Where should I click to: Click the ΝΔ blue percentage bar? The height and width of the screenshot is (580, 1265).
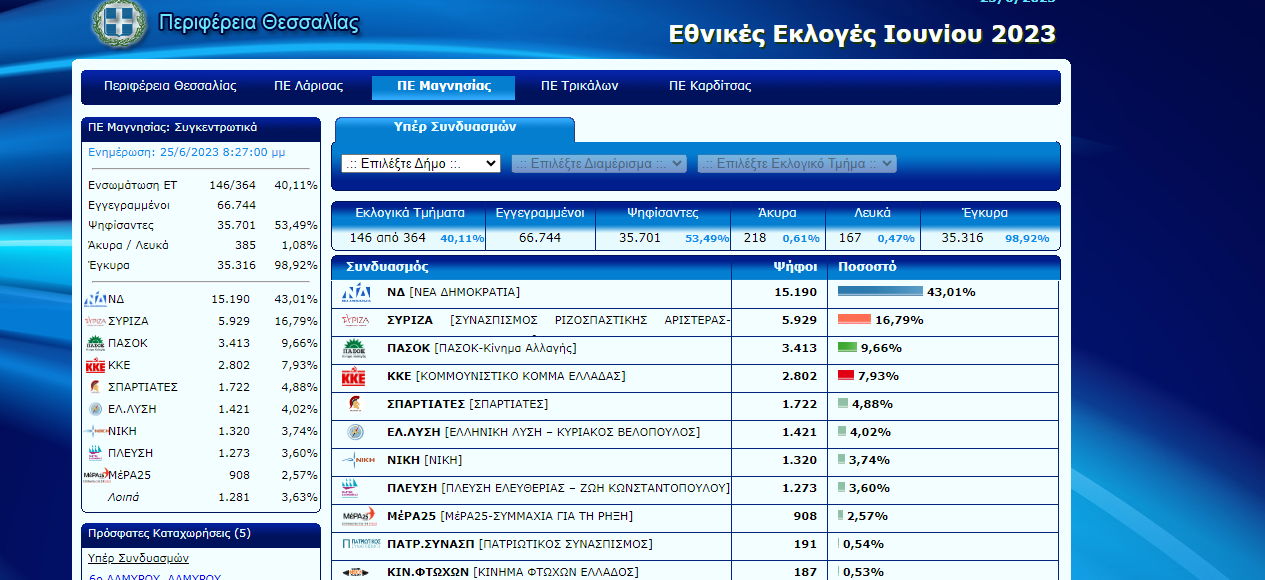click(880, 292)
